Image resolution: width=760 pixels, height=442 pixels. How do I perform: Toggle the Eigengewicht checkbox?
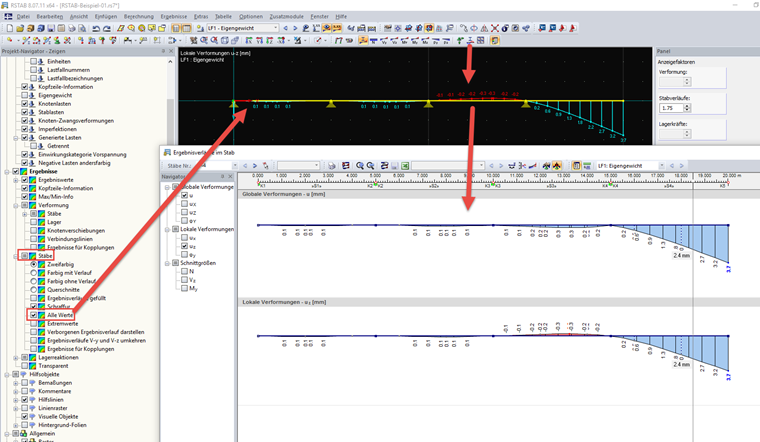tap(25, 95)
